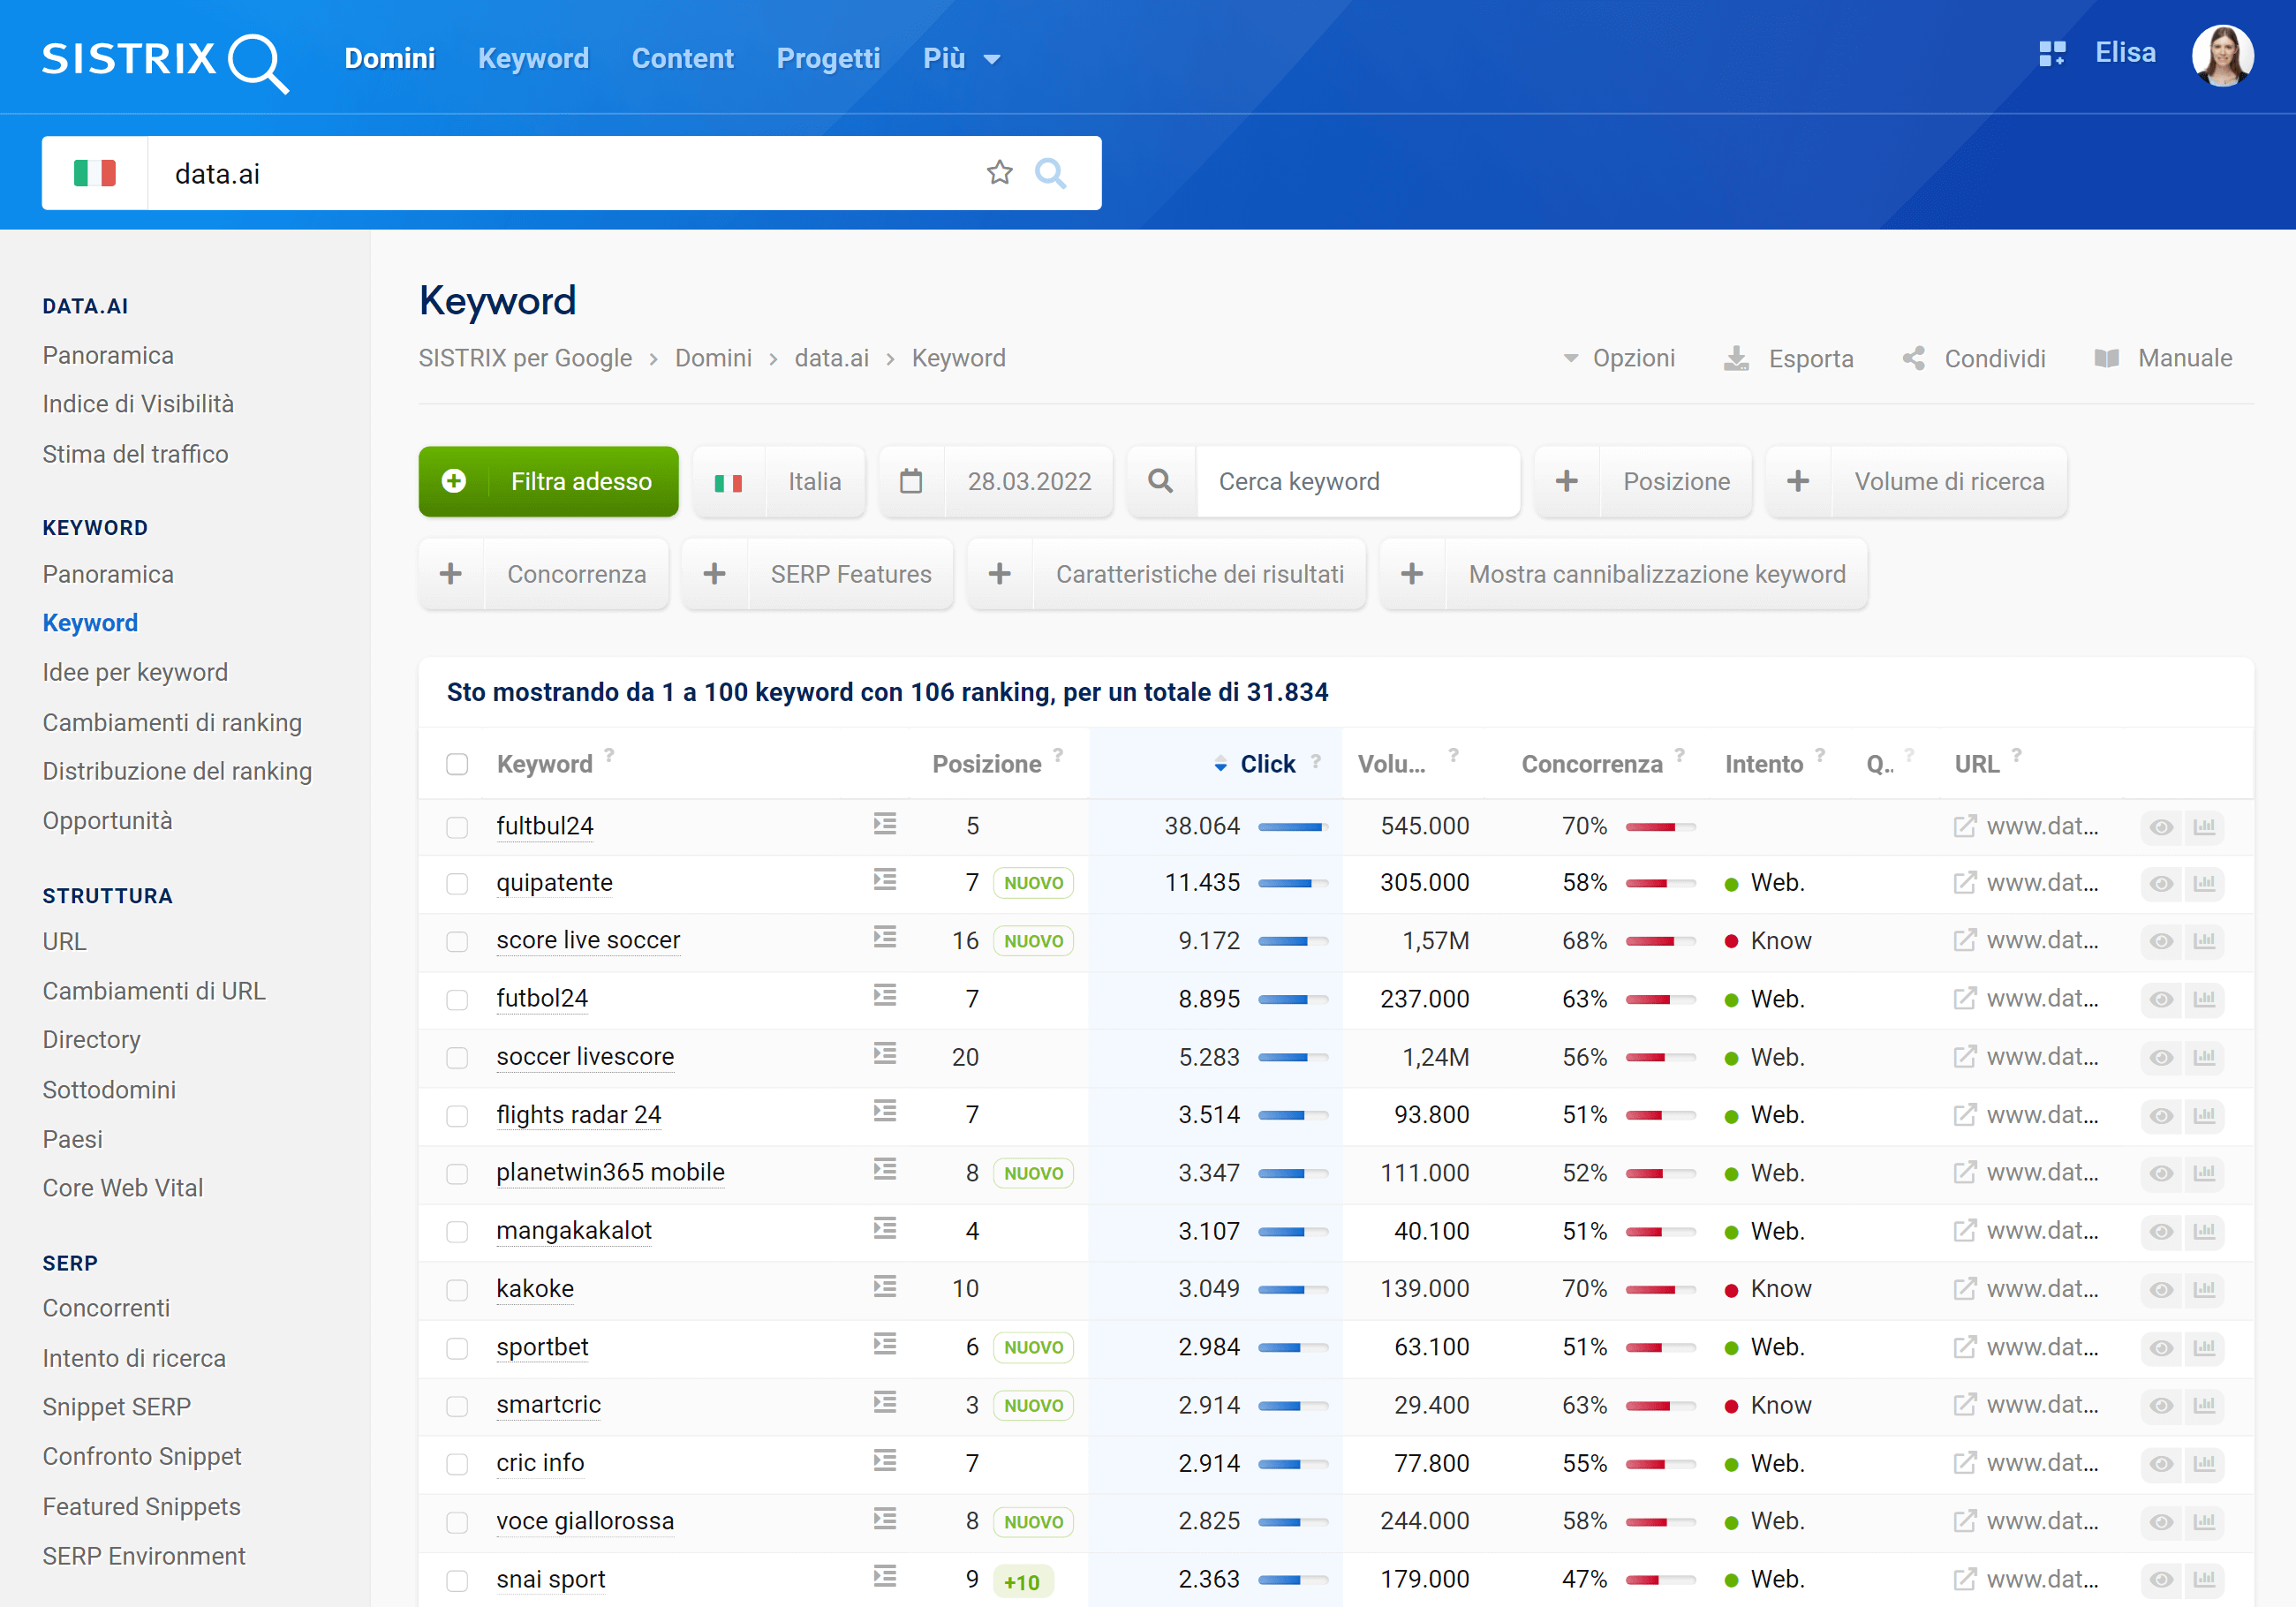Viewport: 2296px width, 1607px height.
Task: Toggle the select-all checkbox in table header
Action: tap(457, 764)
